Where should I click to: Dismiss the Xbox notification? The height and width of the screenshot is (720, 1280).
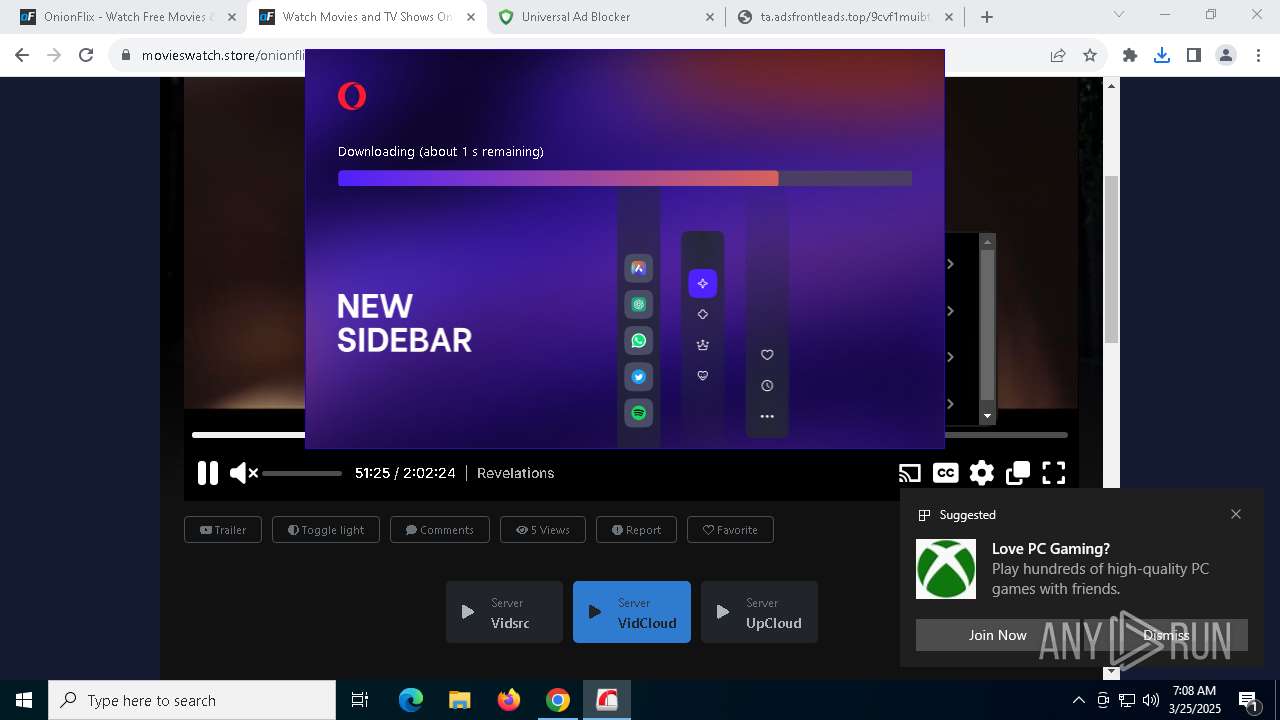pos(1166,635)
